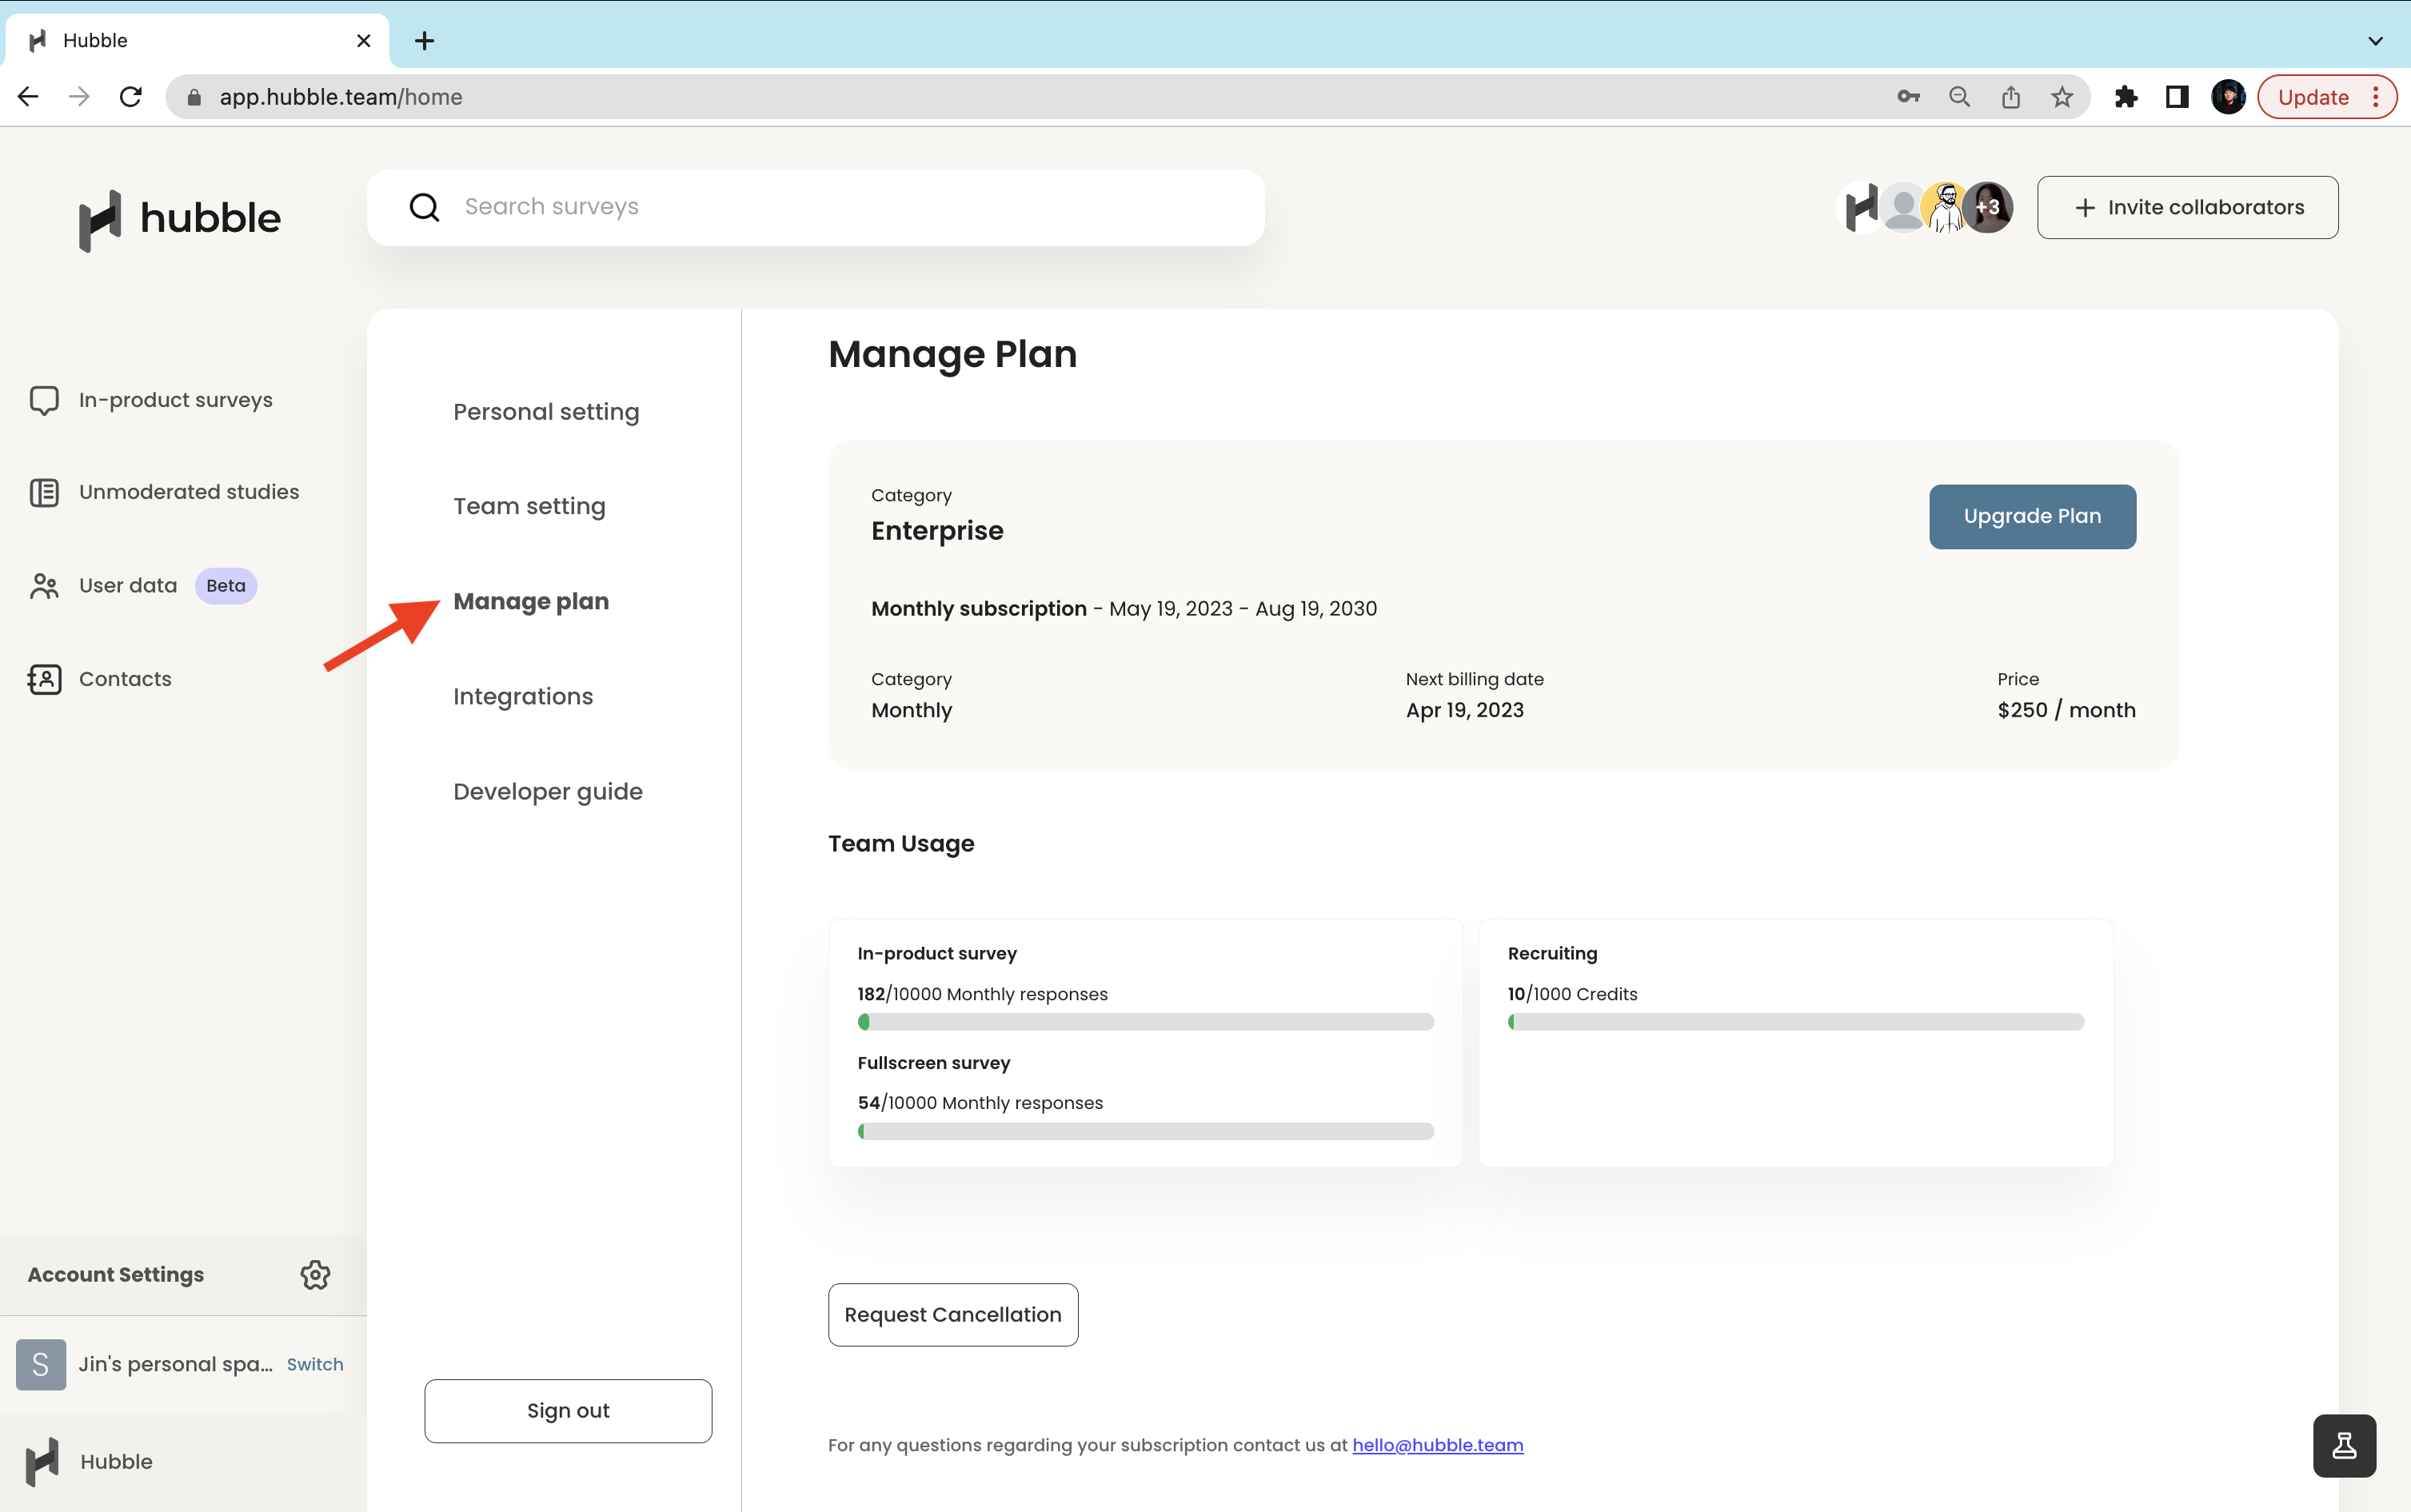The width and height of the screenshot is (2411, 1512).
Task: Click the Account Settings label
Action: click(116, 1275)
